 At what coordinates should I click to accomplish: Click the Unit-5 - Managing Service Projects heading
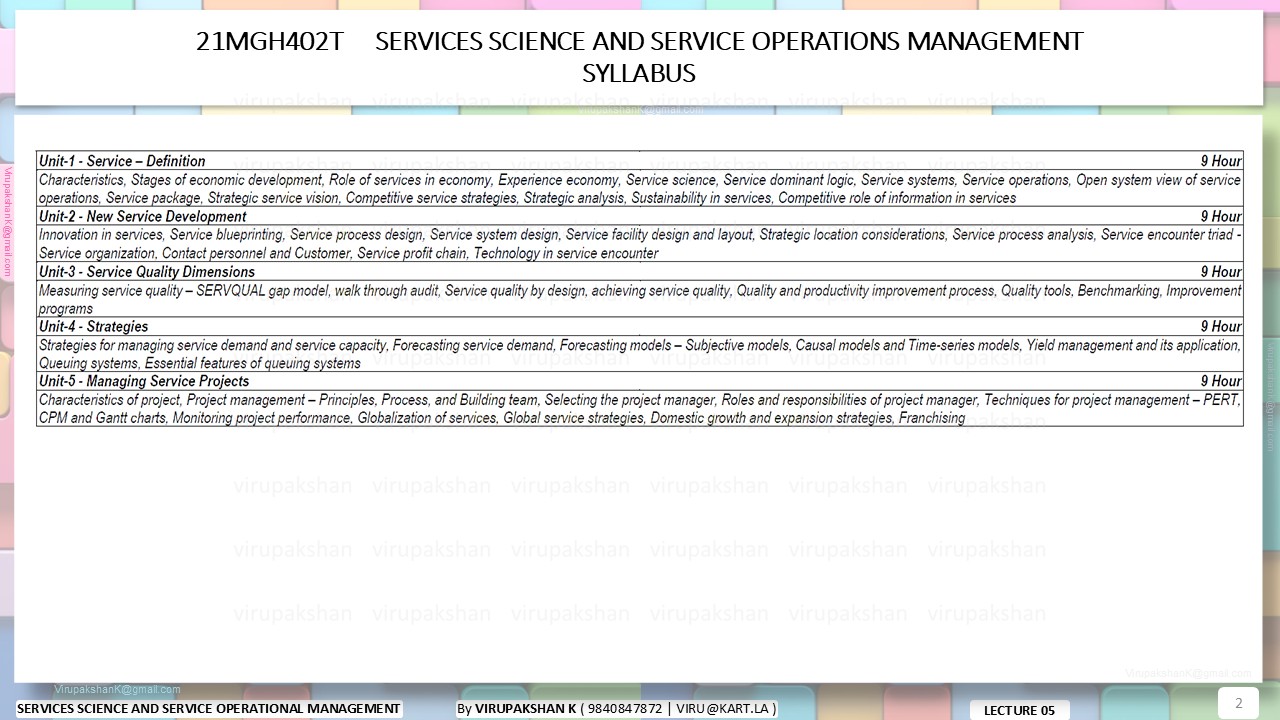tap(144, 381)
